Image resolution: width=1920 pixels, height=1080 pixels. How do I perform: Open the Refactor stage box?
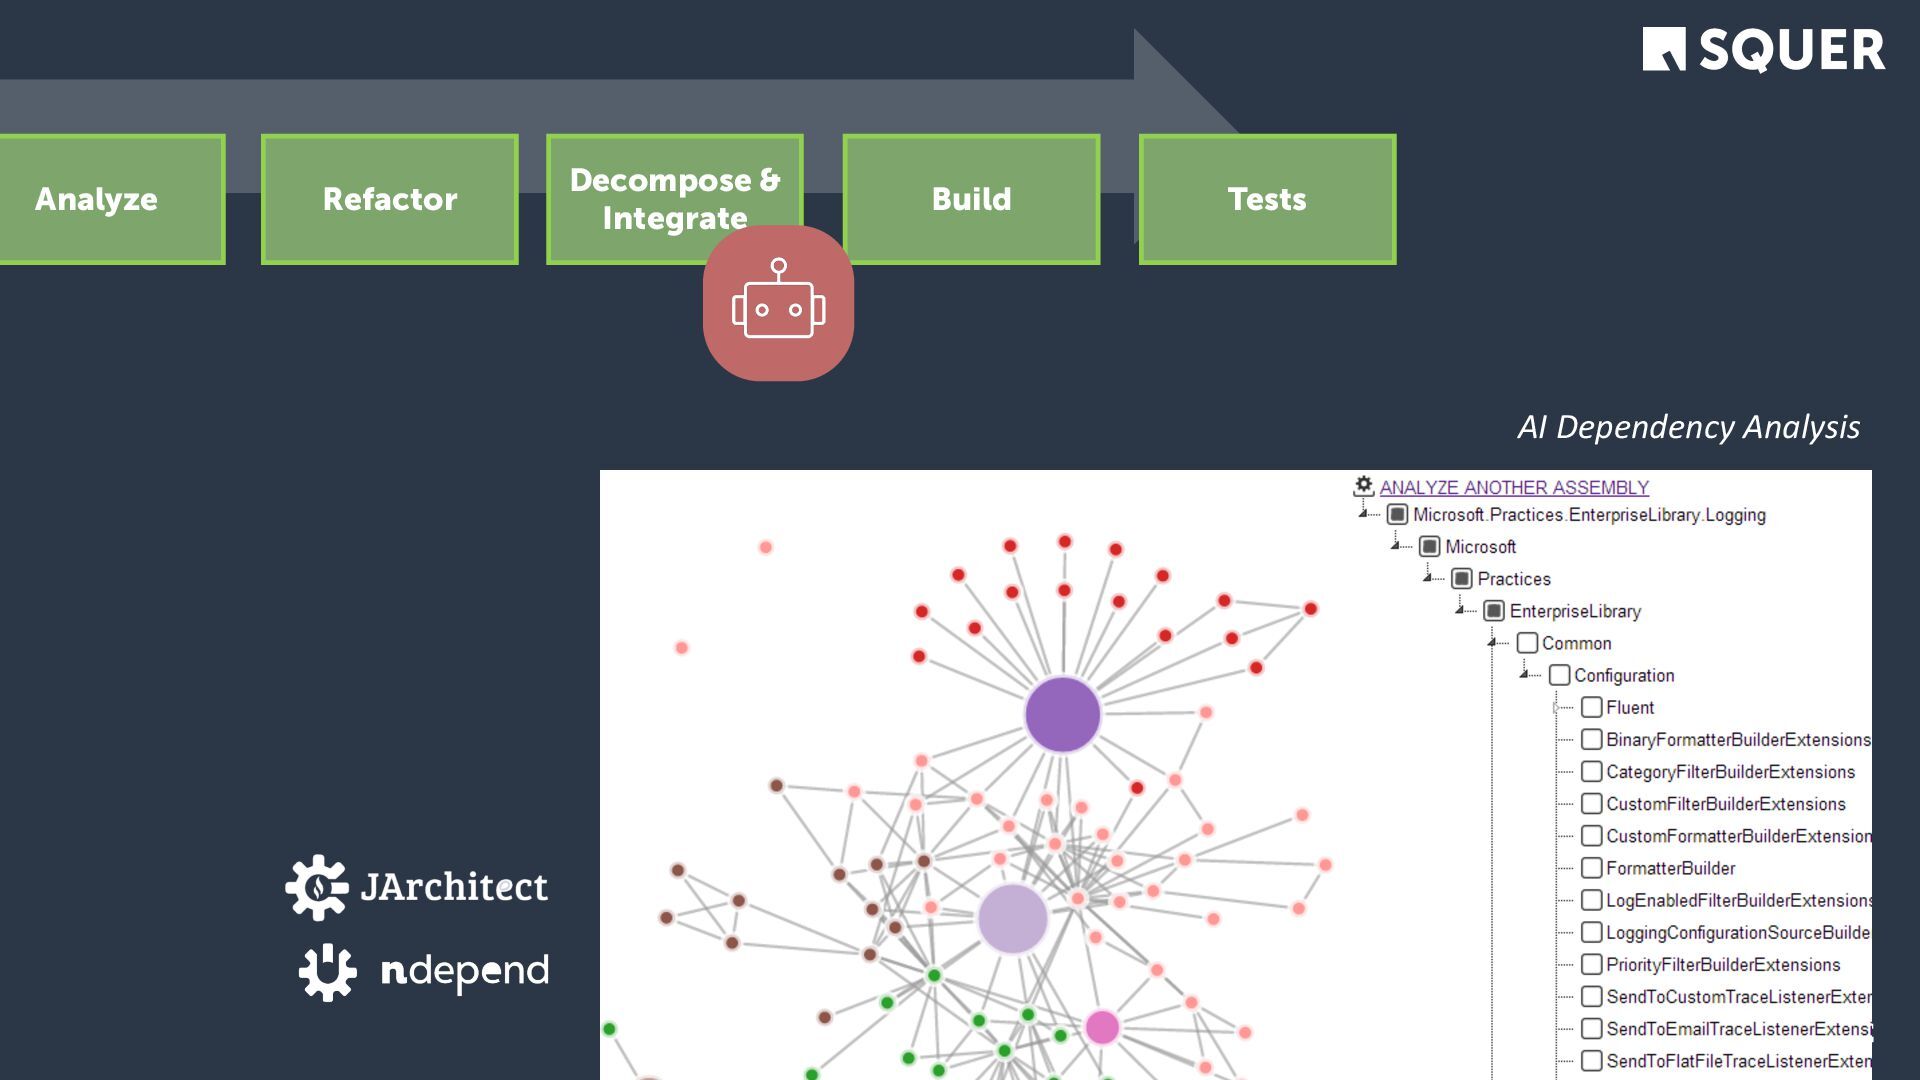pyautogui.click(x=390, y=199)
